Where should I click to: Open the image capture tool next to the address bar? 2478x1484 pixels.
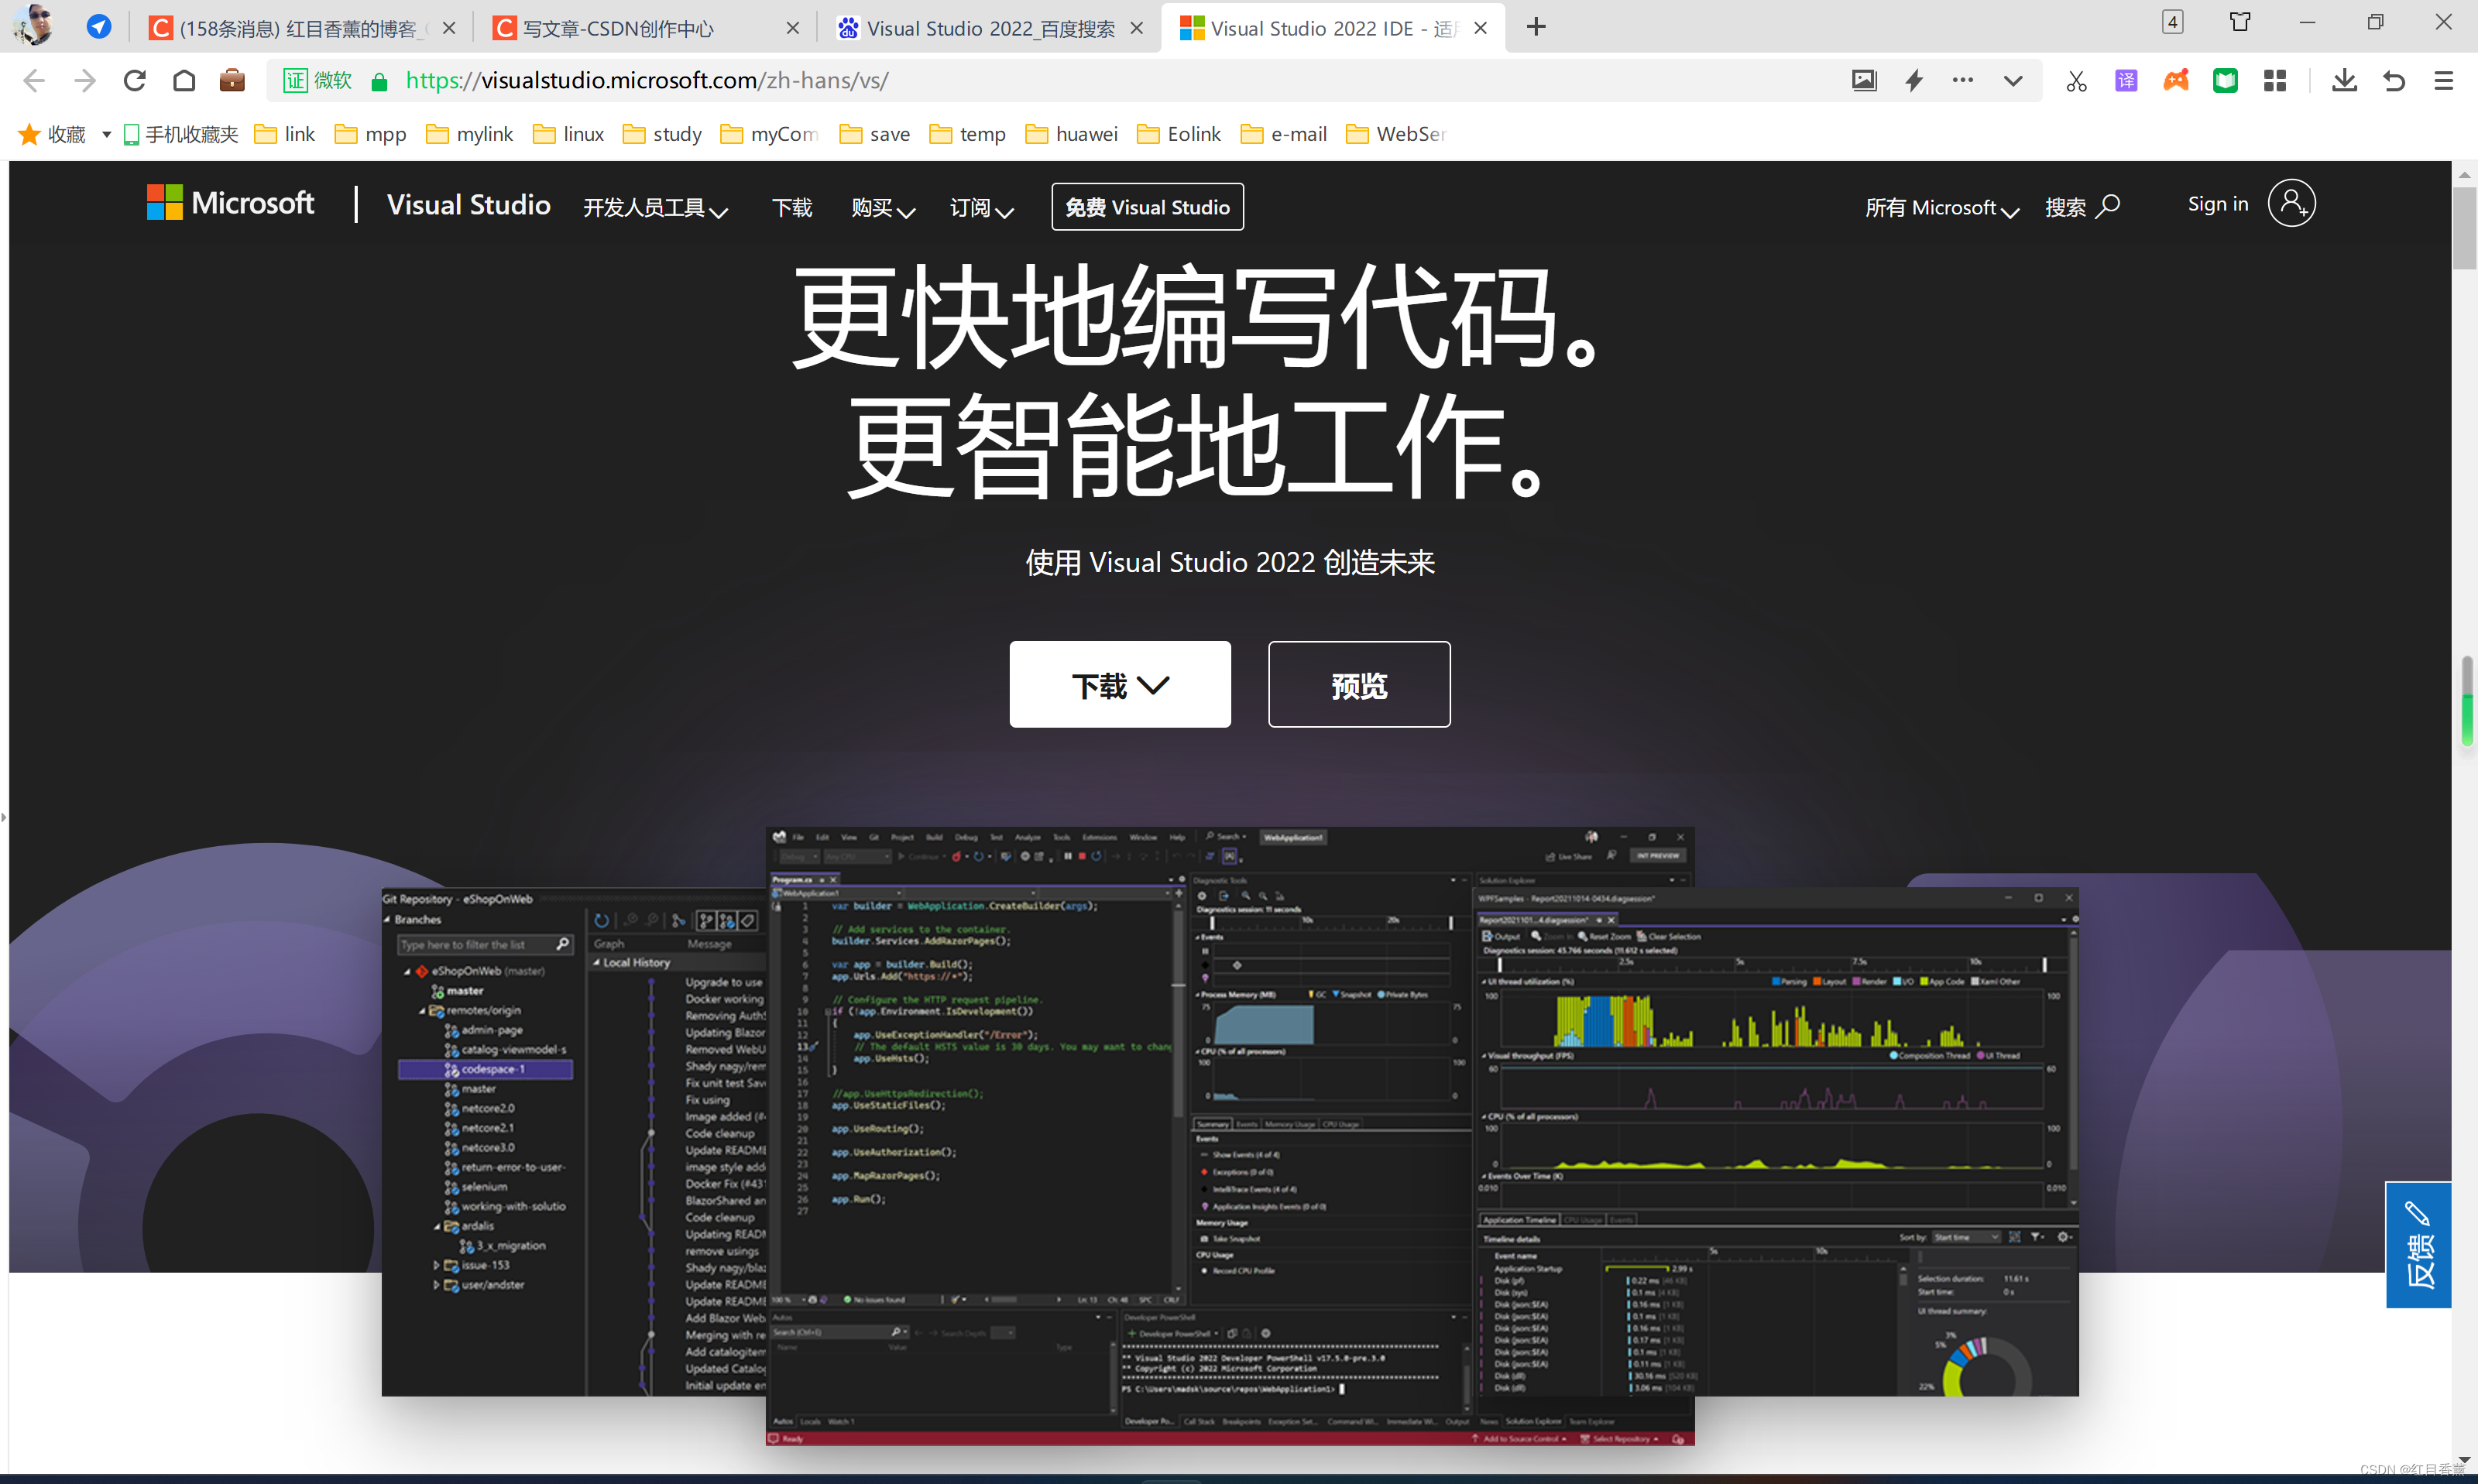1863,81
